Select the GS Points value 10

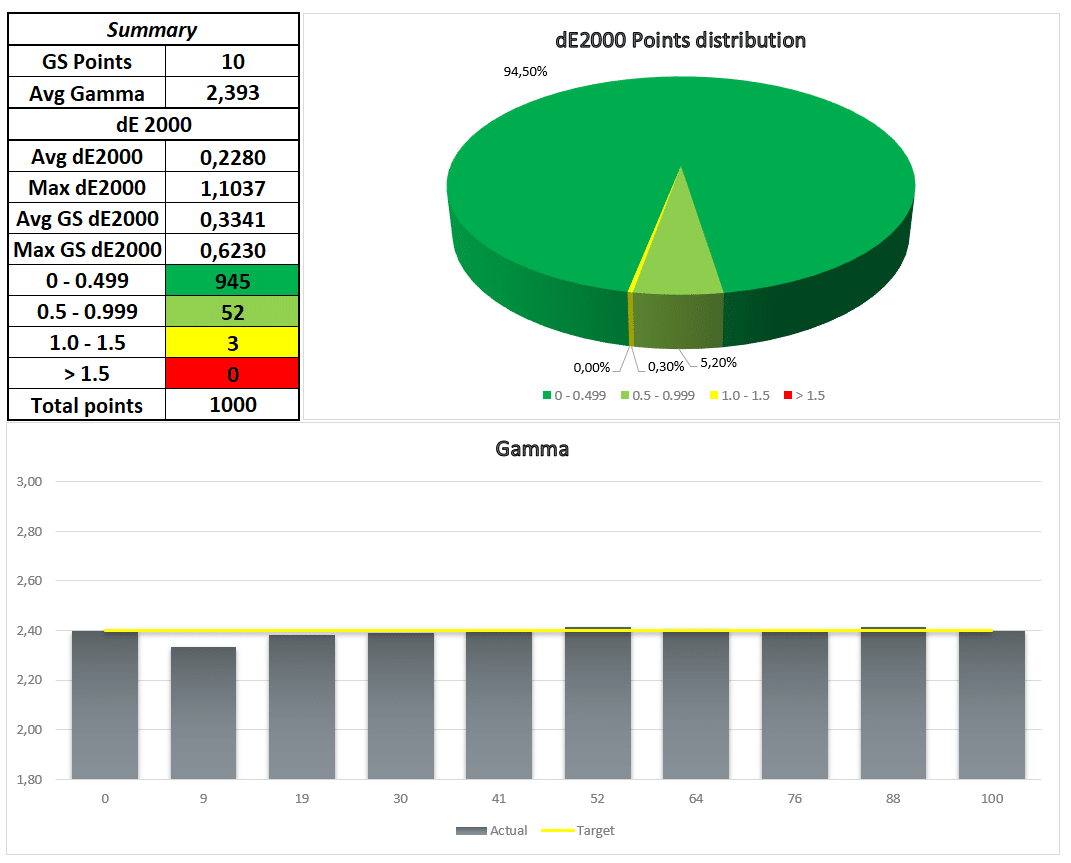point(232,61)
